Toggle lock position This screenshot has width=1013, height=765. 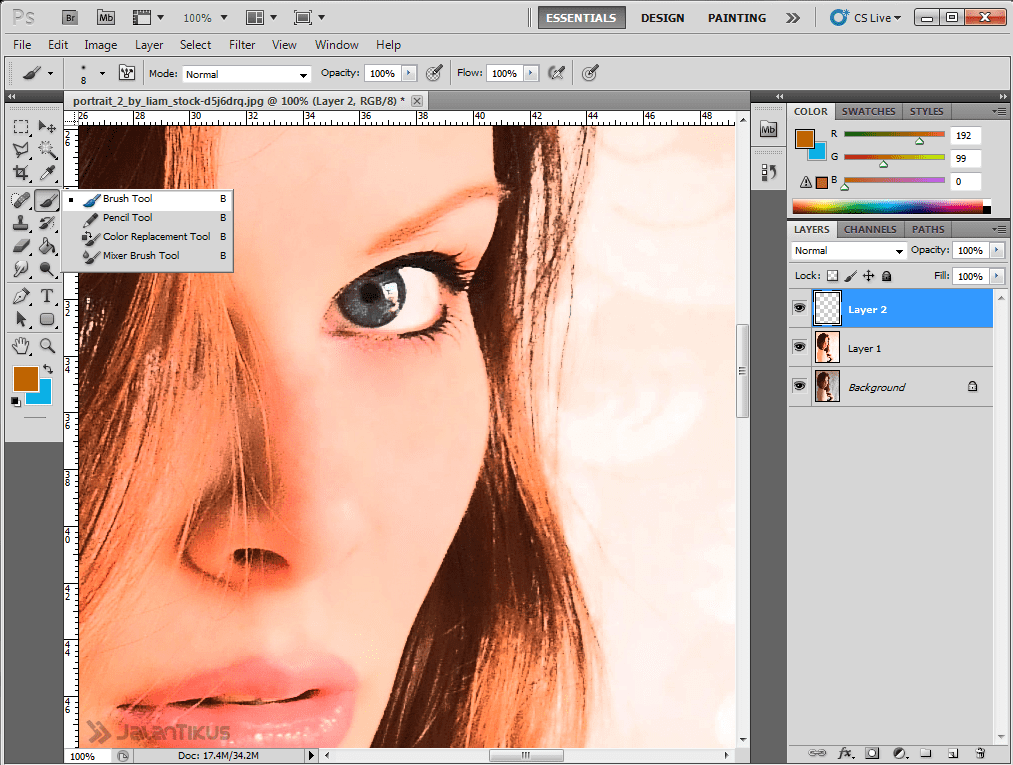[869, 276]
